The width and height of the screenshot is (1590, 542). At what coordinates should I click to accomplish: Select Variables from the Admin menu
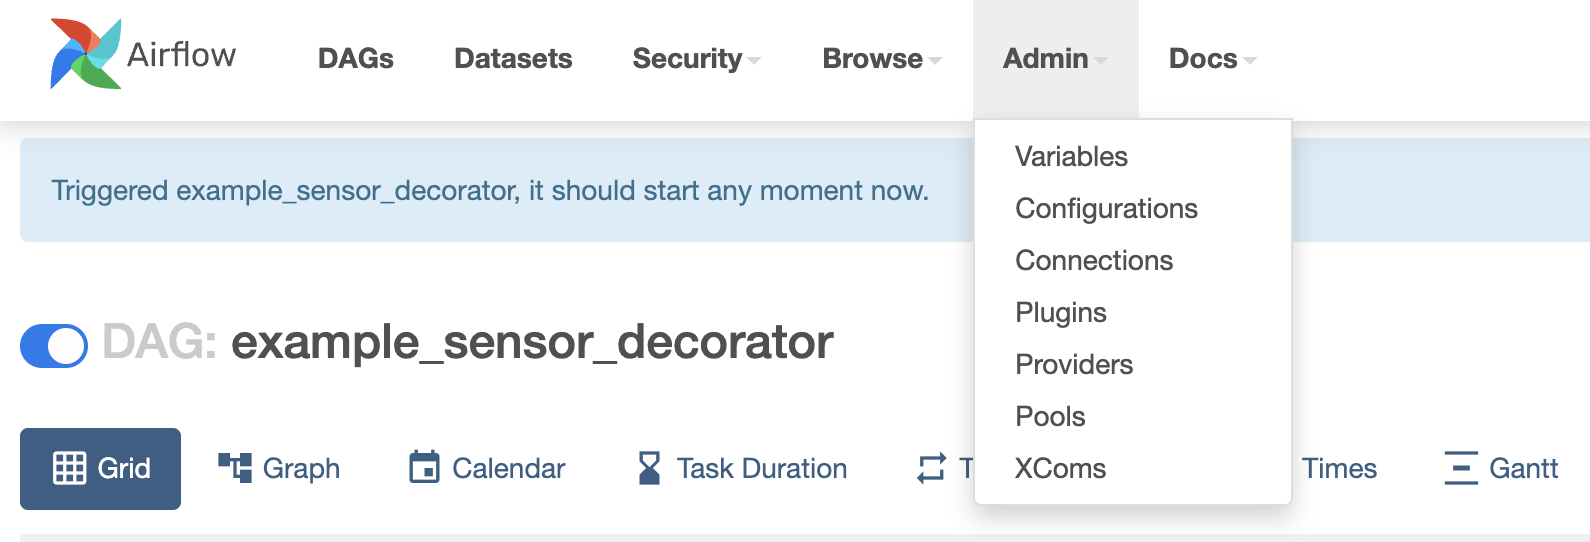[1071, 157]
